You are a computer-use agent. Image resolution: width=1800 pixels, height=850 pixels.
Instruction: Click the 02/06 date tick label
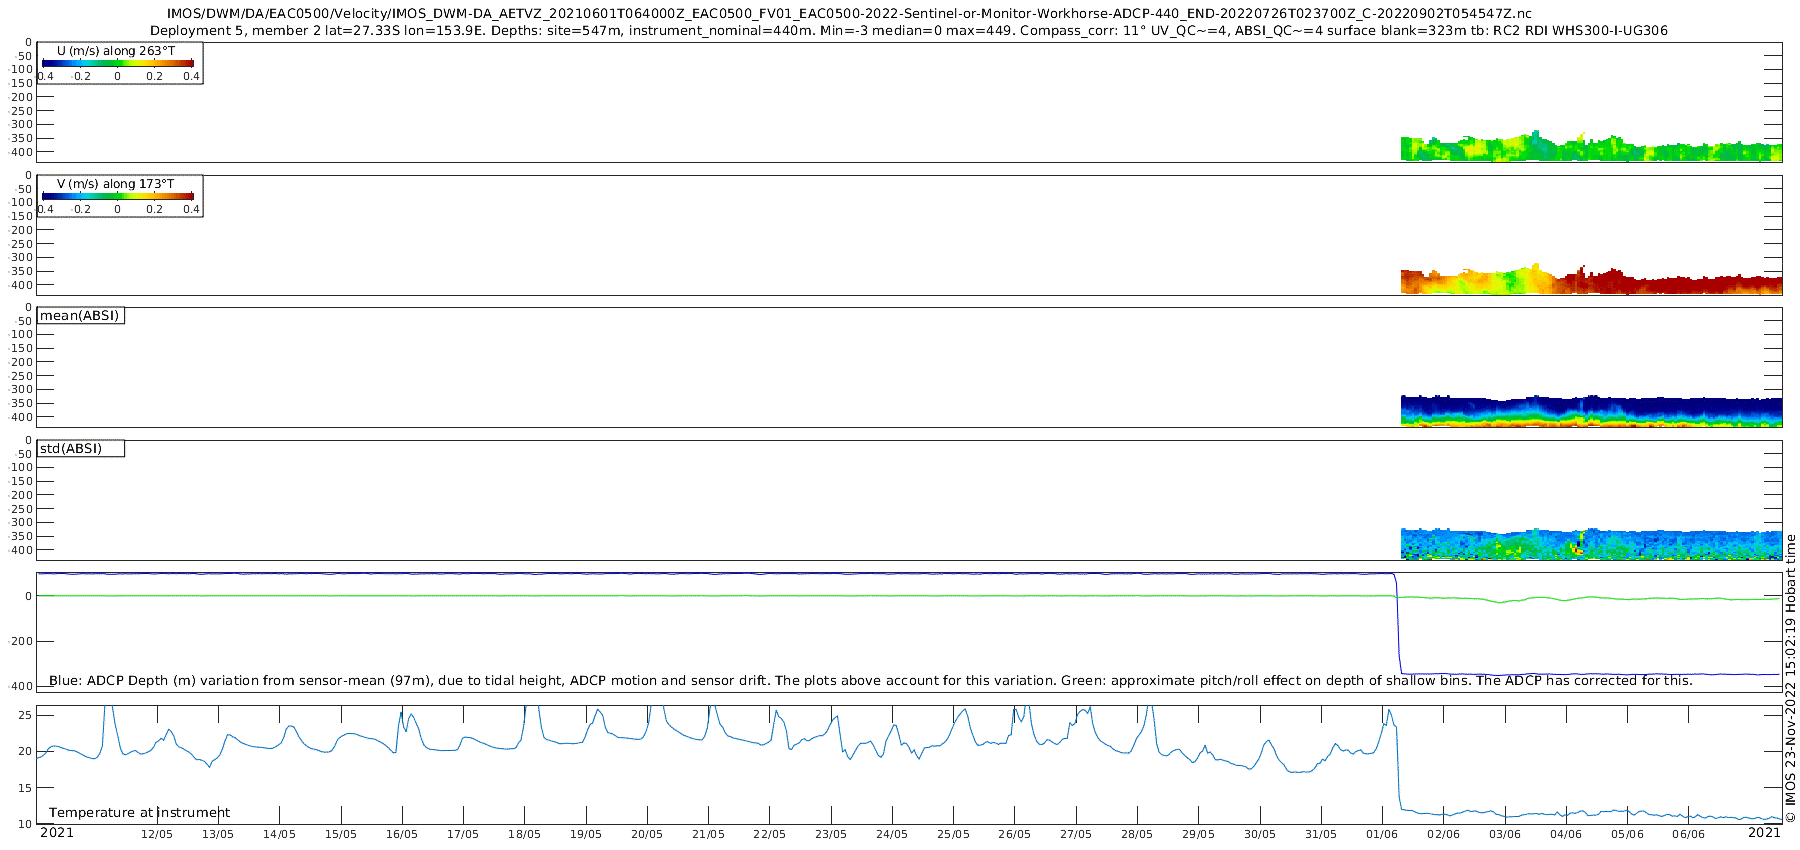(1443, 834)
